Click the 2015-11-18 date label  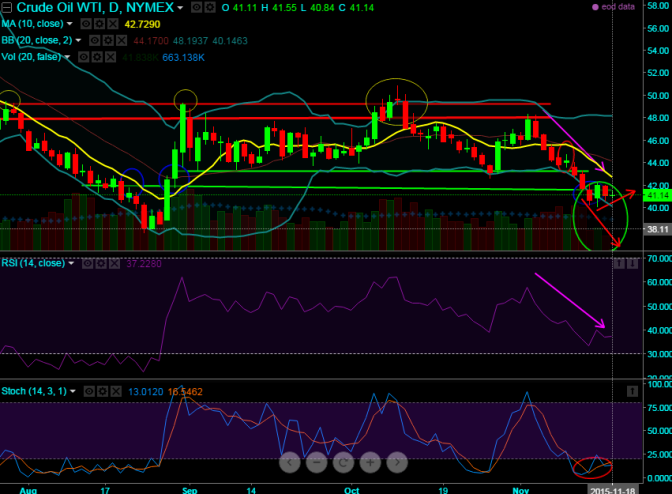[613, 490]
